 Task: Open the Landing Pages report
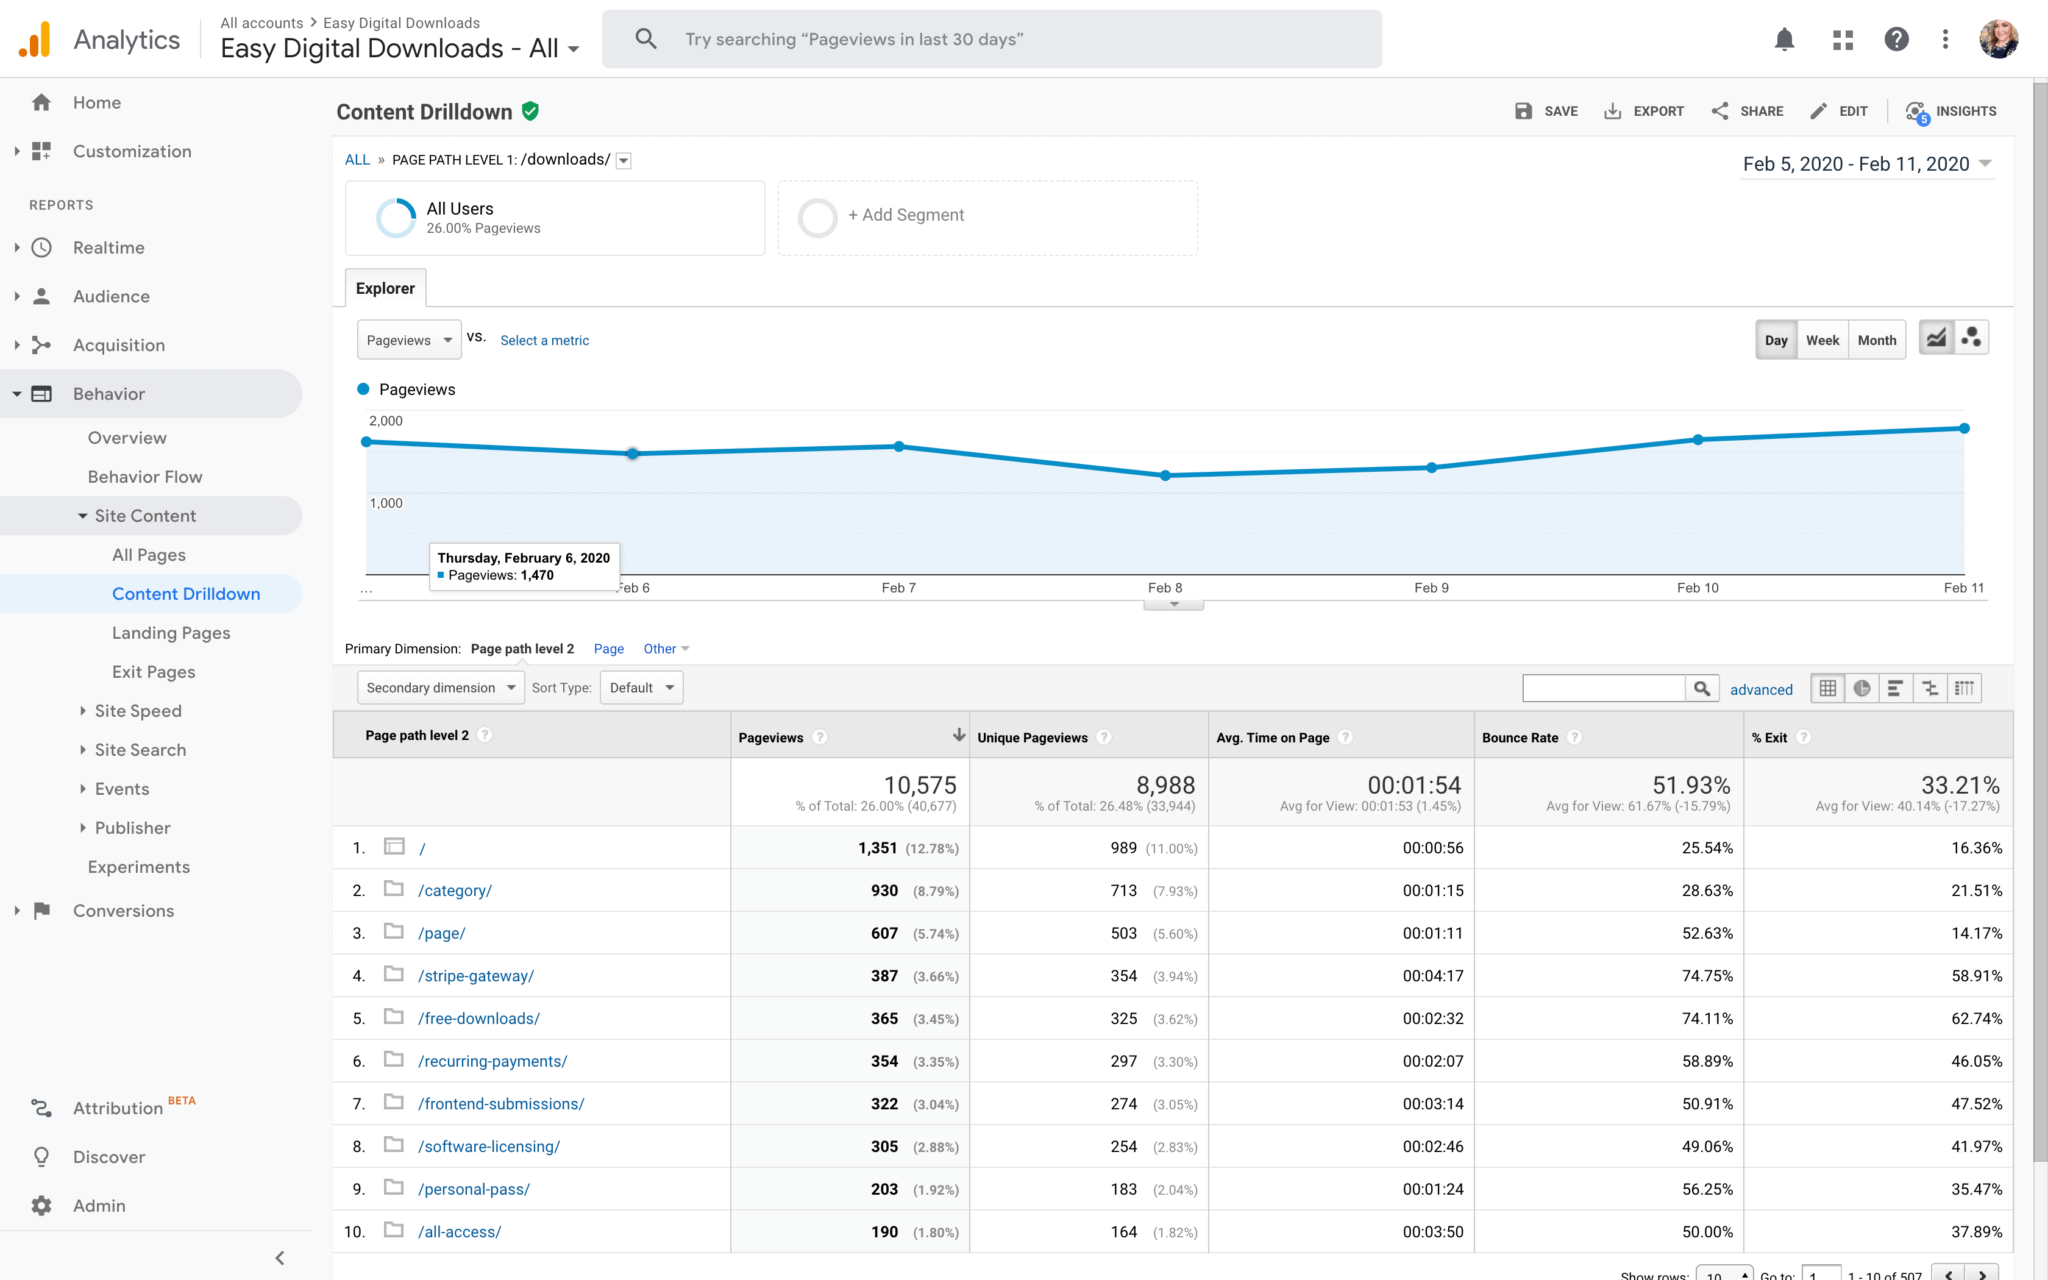pyautogui.click(x=171, y=633)
